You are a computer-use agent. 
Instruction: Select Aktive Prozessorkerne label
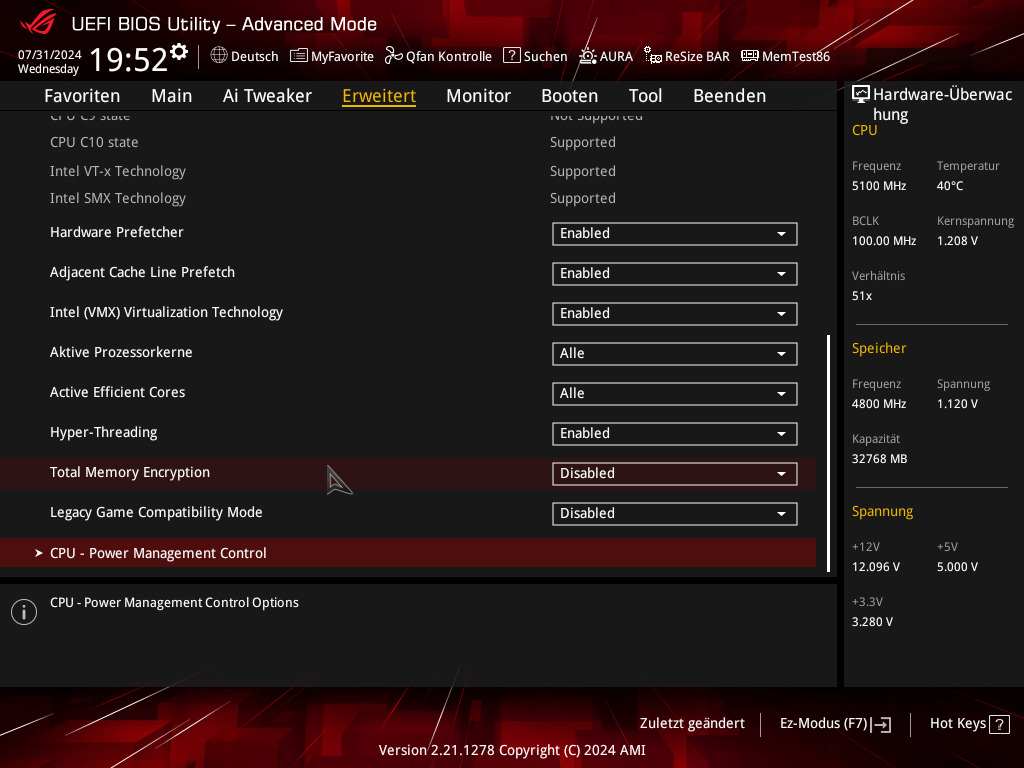click(x=121, y=352)
